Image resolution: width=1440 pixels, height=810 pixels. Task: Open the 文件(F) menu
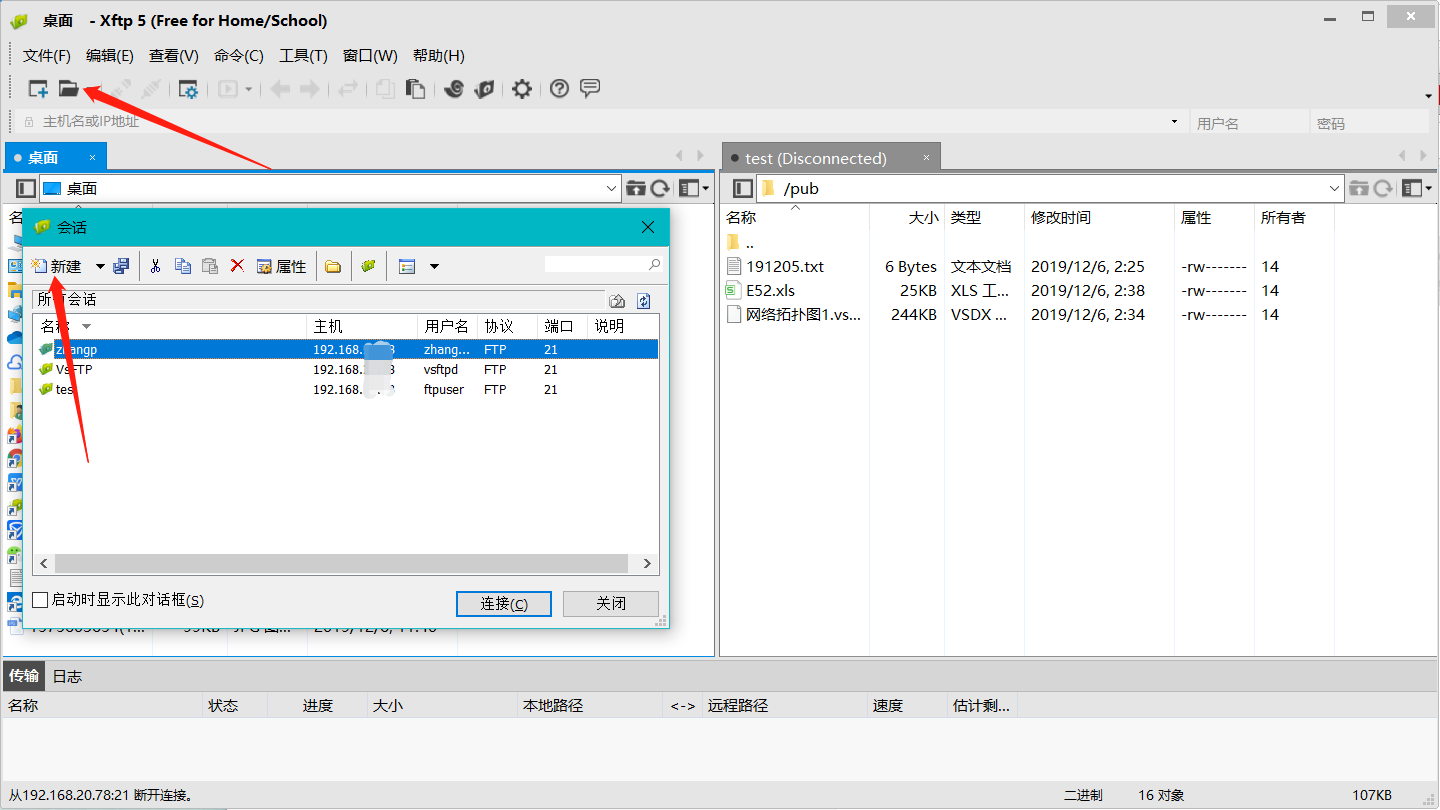[47, 56]
